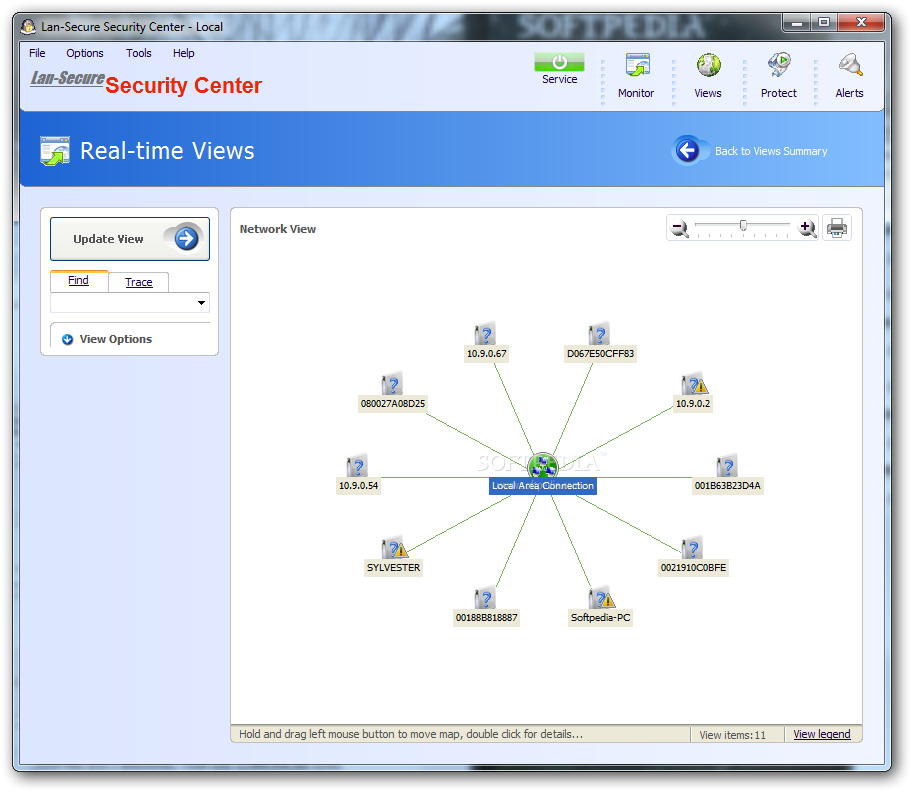The image size is (912, 792).
Task: Click the 10.9.0.67 label
Action: click(x=486, y=354)
